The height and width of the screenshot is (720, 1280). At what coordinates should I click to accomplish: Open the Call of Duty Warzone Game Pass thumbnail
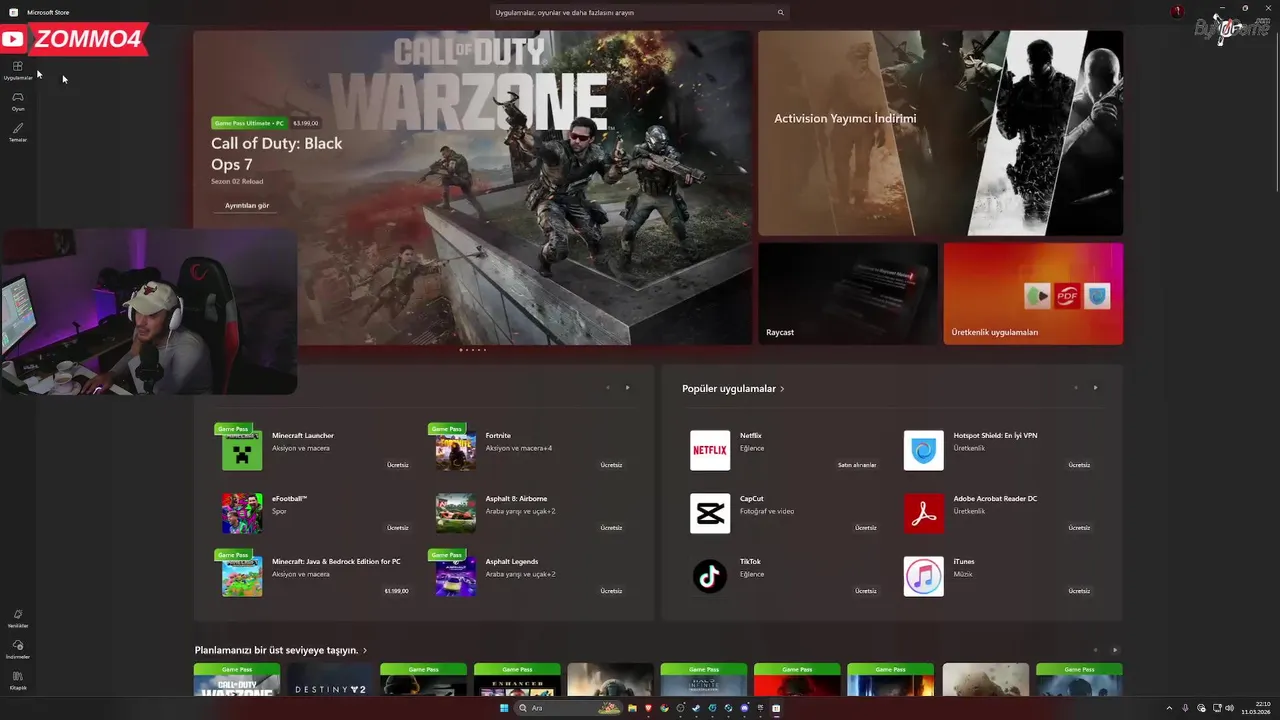[x=237, y=680]
